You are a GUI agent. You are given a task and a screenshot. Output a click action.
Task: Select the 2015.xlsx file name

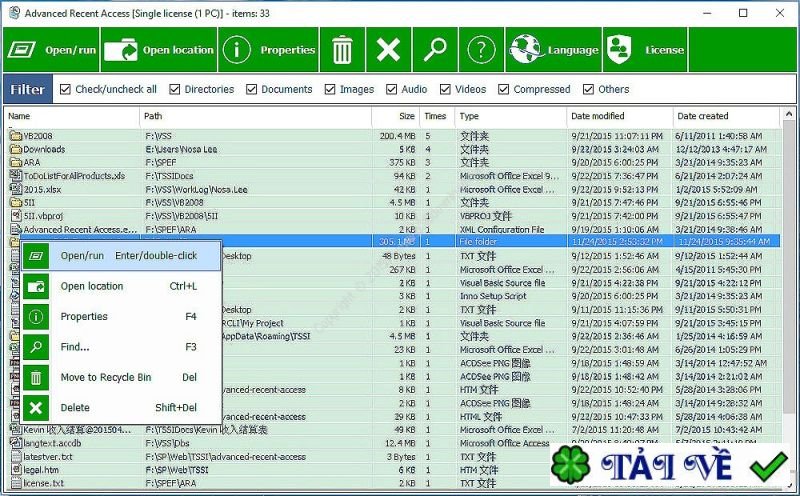(x=42, y=189)
